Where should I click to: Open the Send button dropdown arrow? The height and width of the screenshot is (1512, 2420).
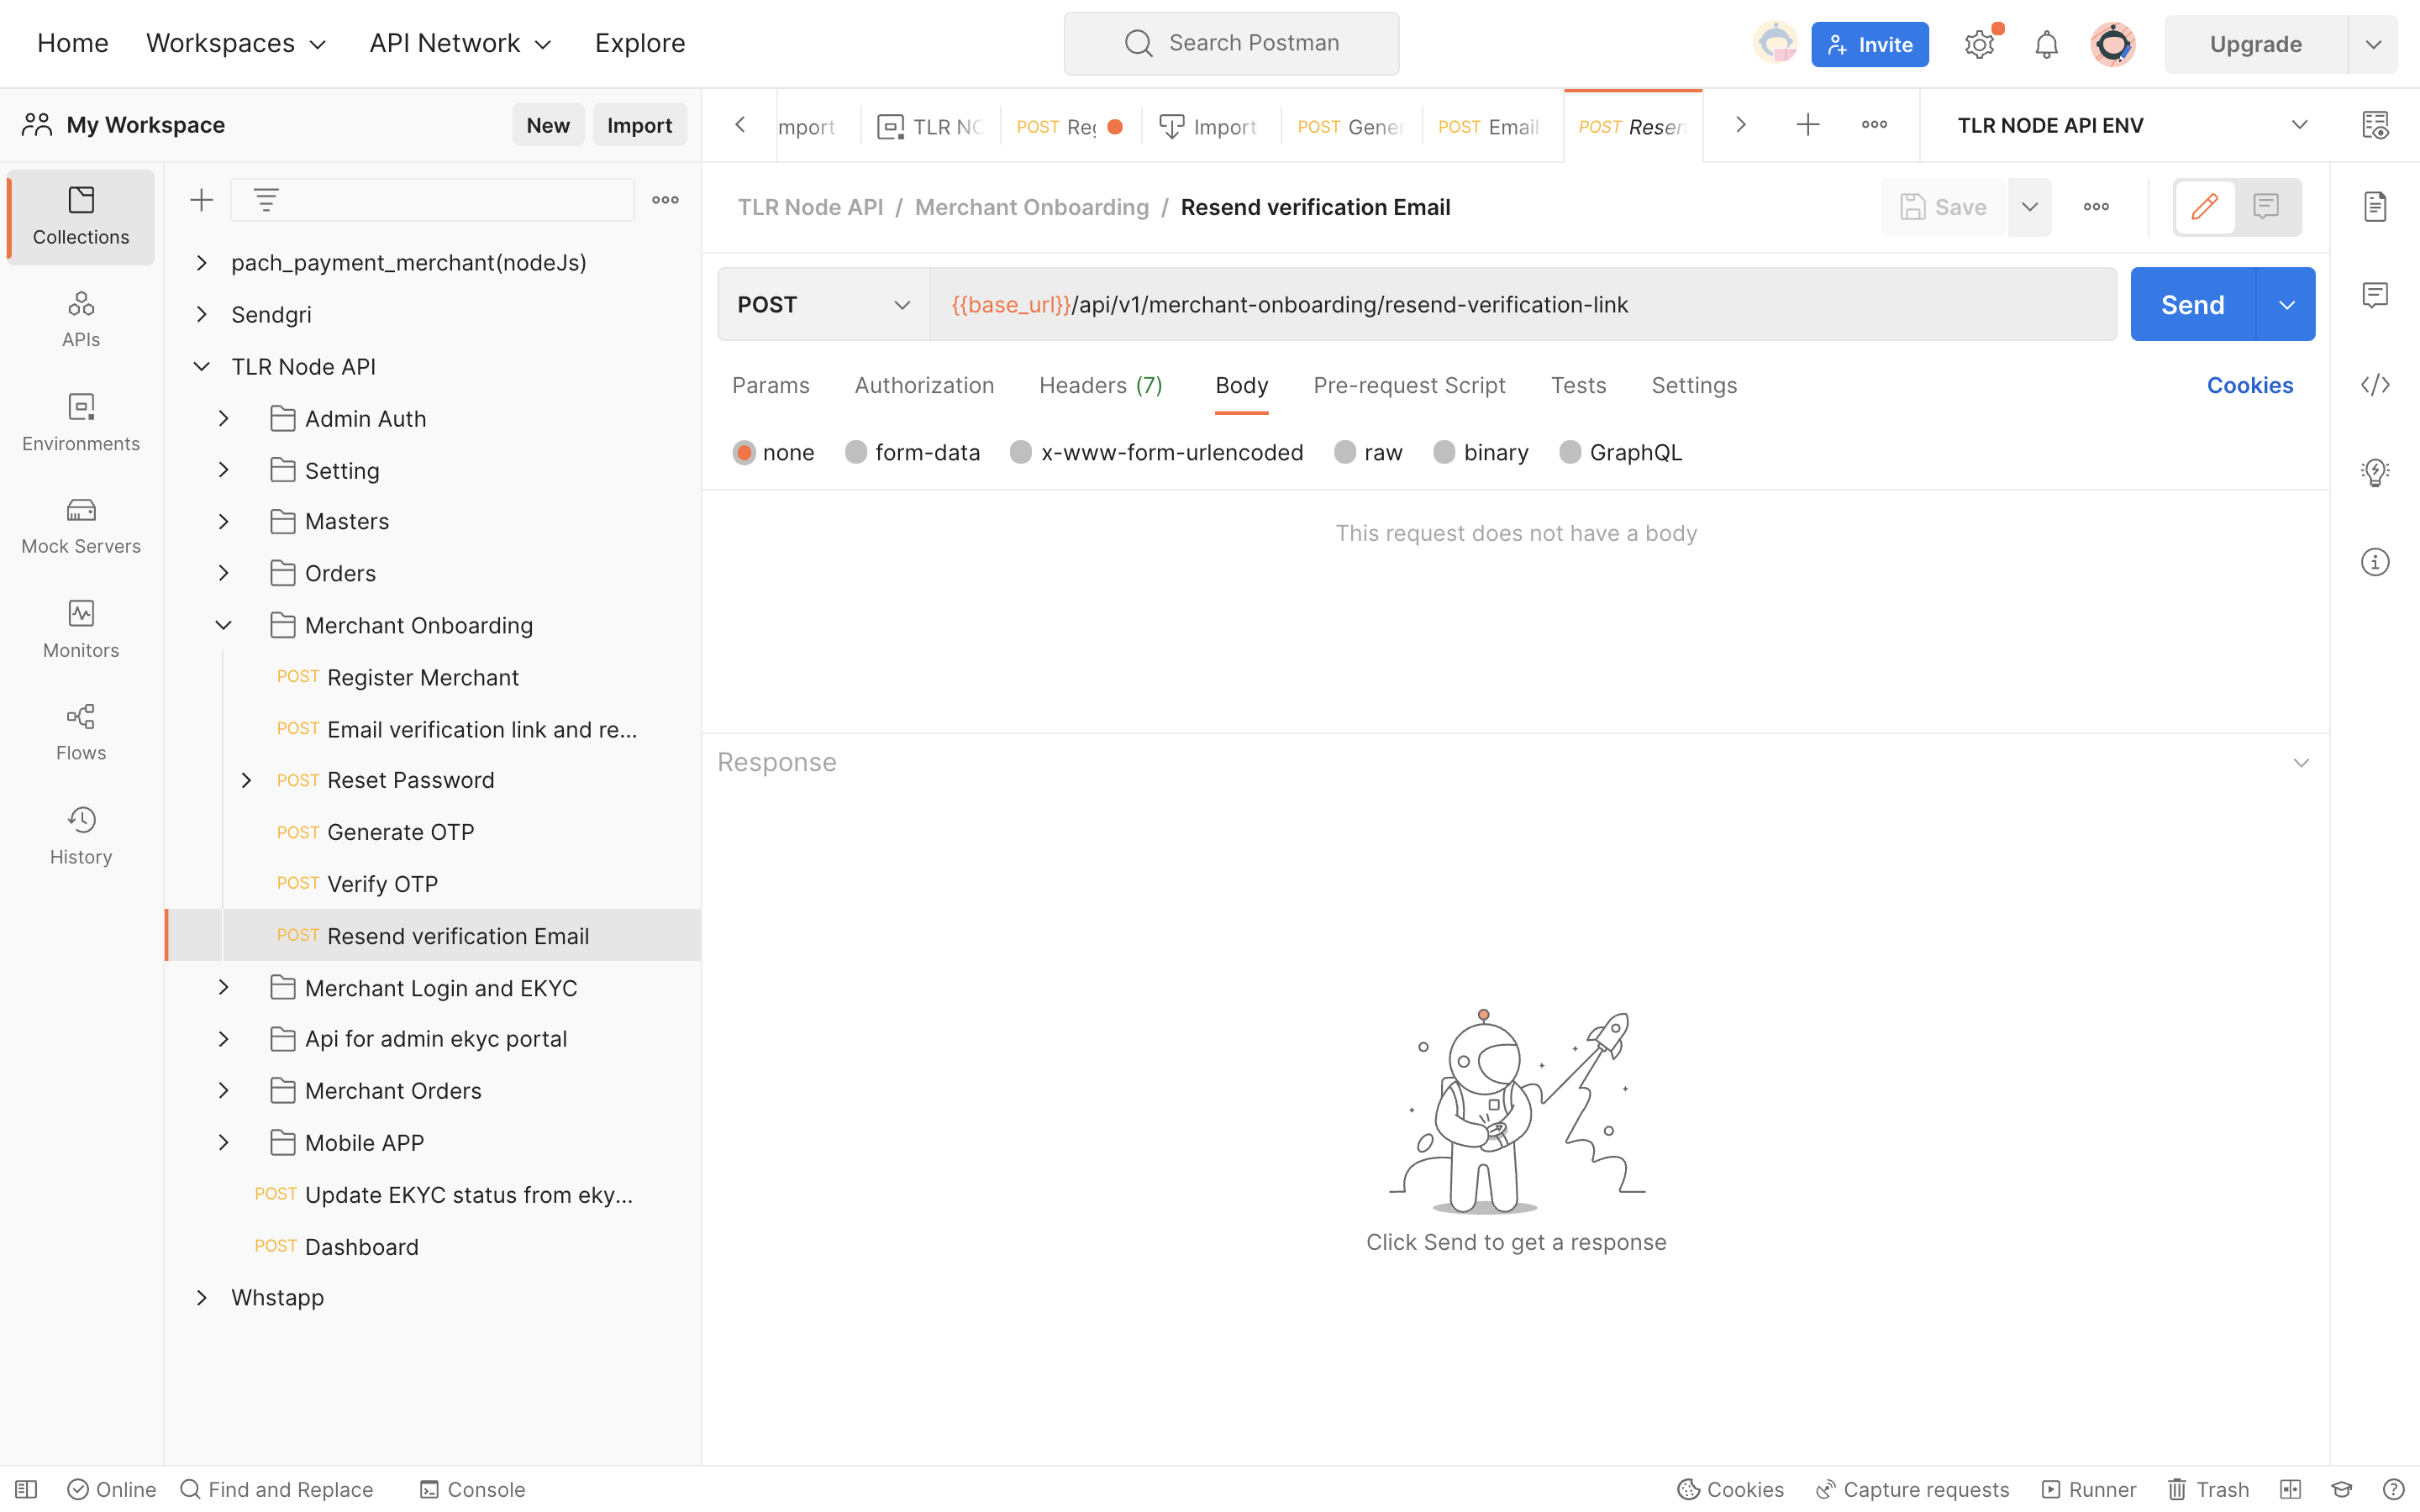pos(2286,304)
